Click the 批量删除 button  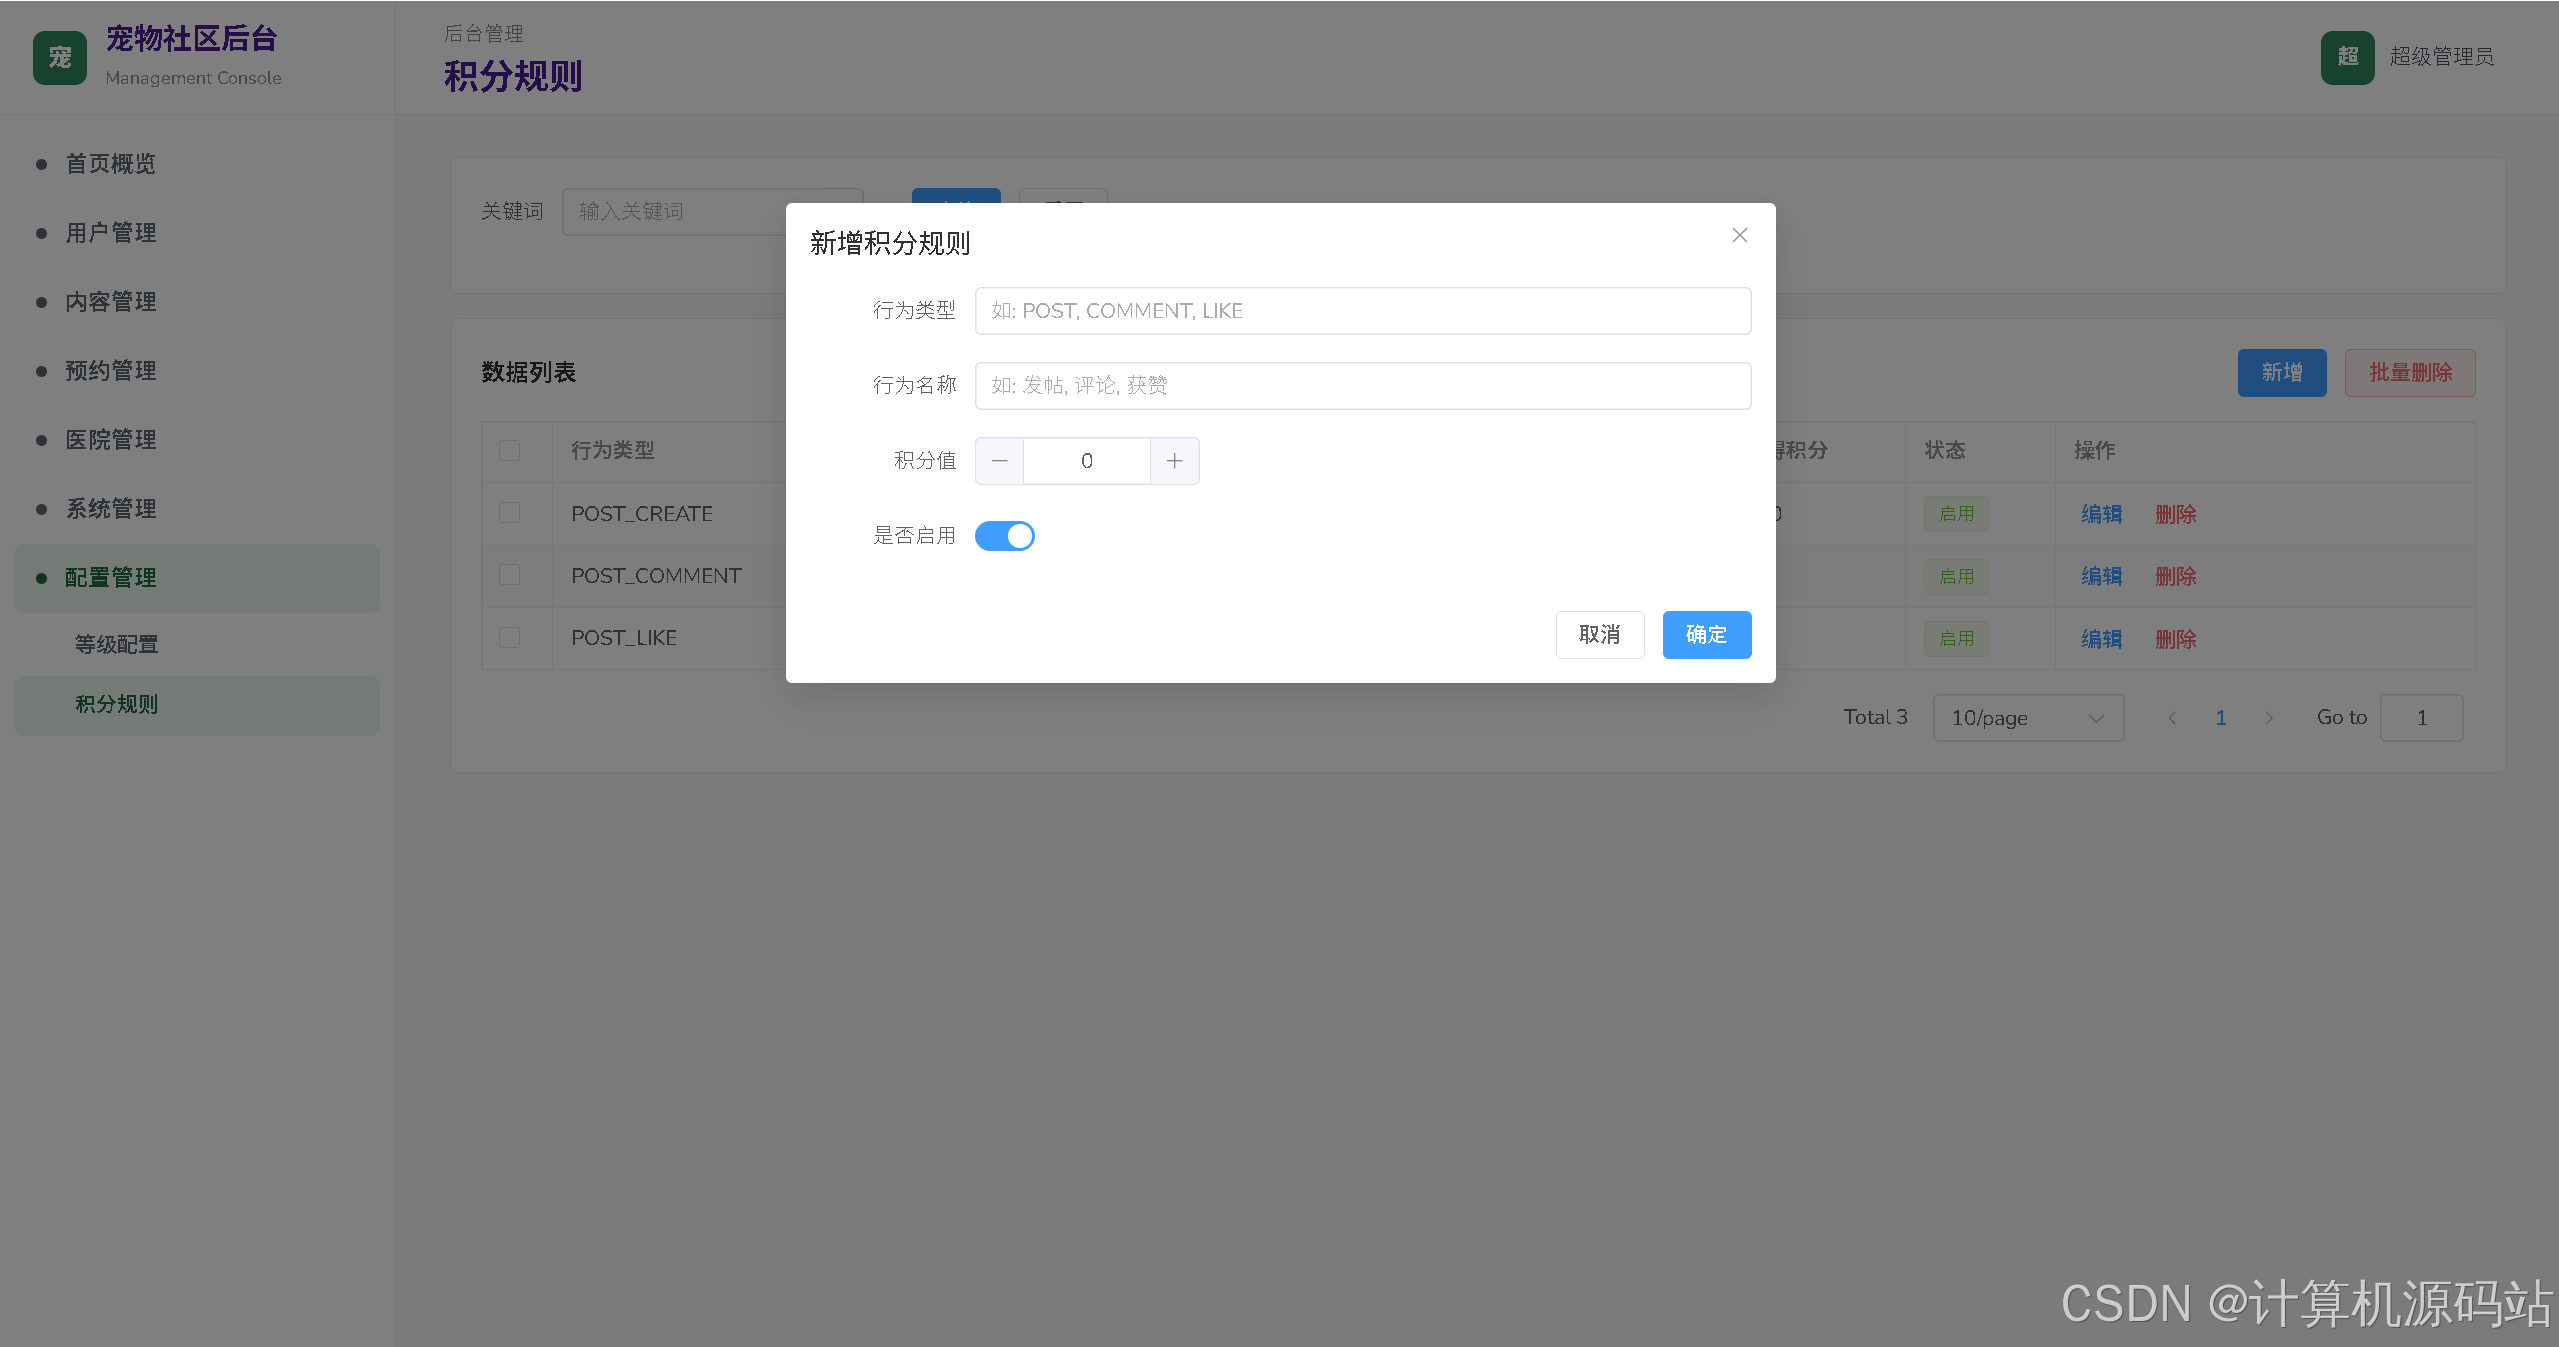[2409, 373]
